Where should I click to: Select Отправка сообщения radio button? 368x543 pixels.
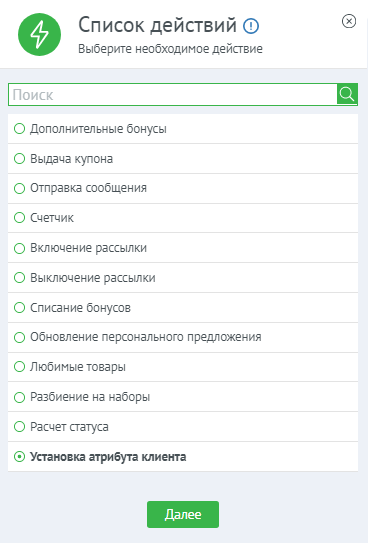point(19,188)
